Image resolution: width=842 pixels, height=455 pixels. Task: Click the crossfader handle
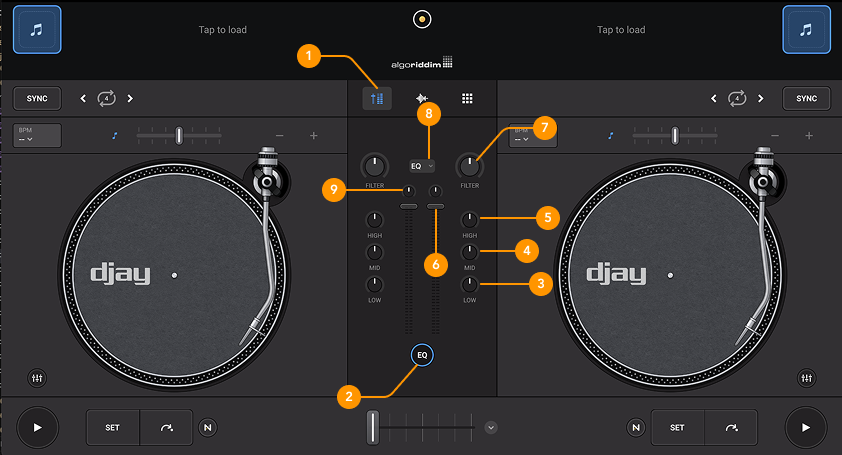click(x=373, y=428)
